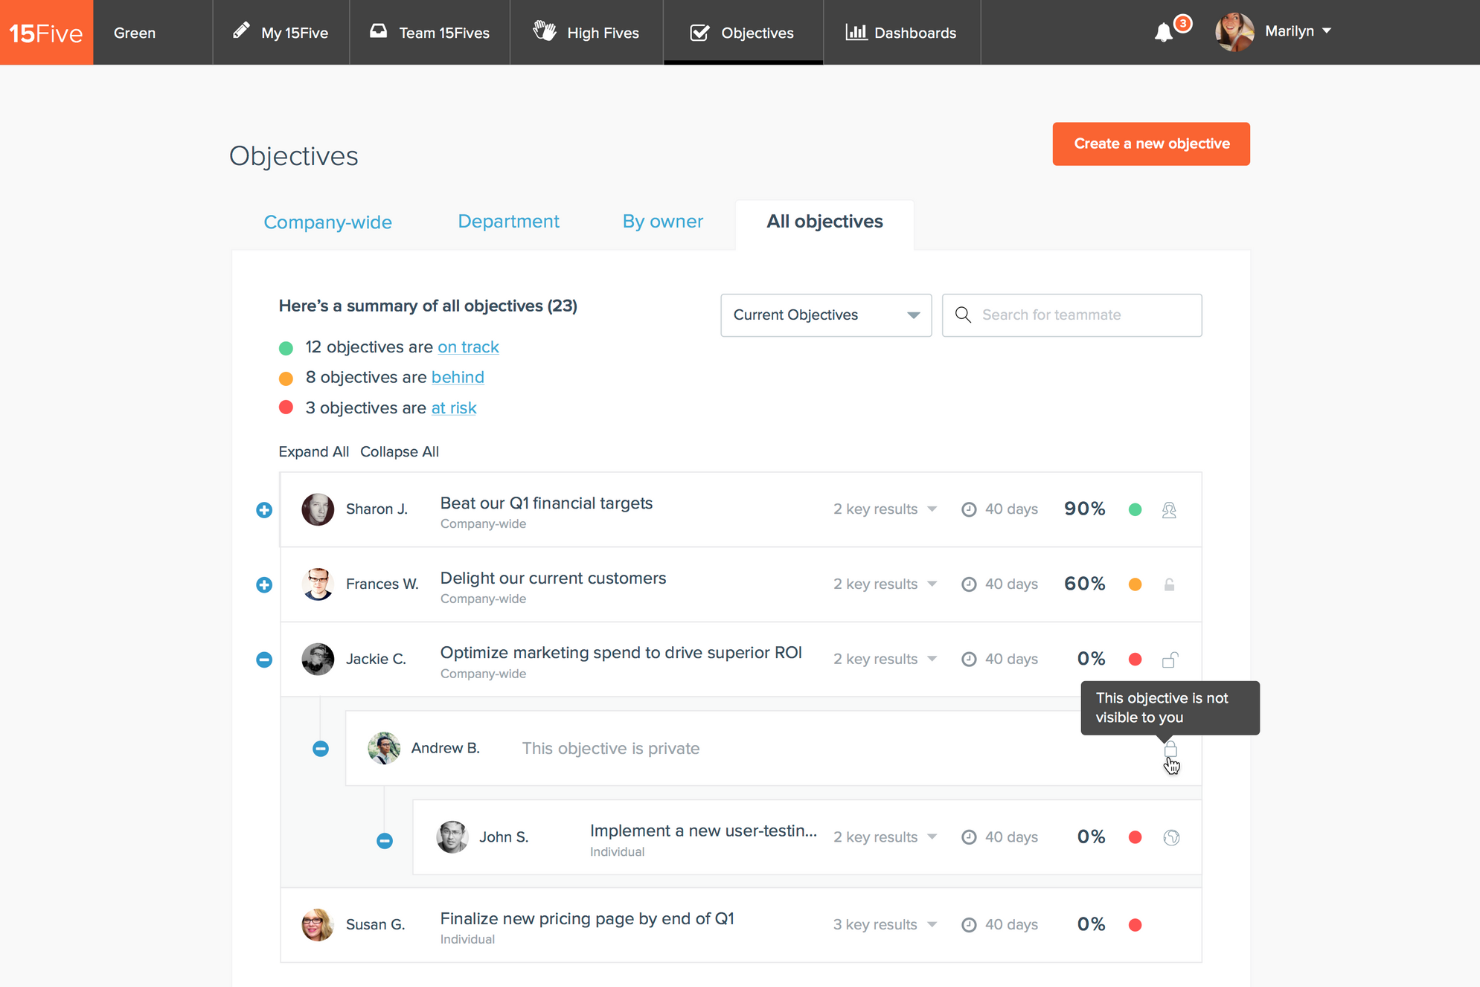
Task: Click the notification bell icon
Action: [1163, 33]
